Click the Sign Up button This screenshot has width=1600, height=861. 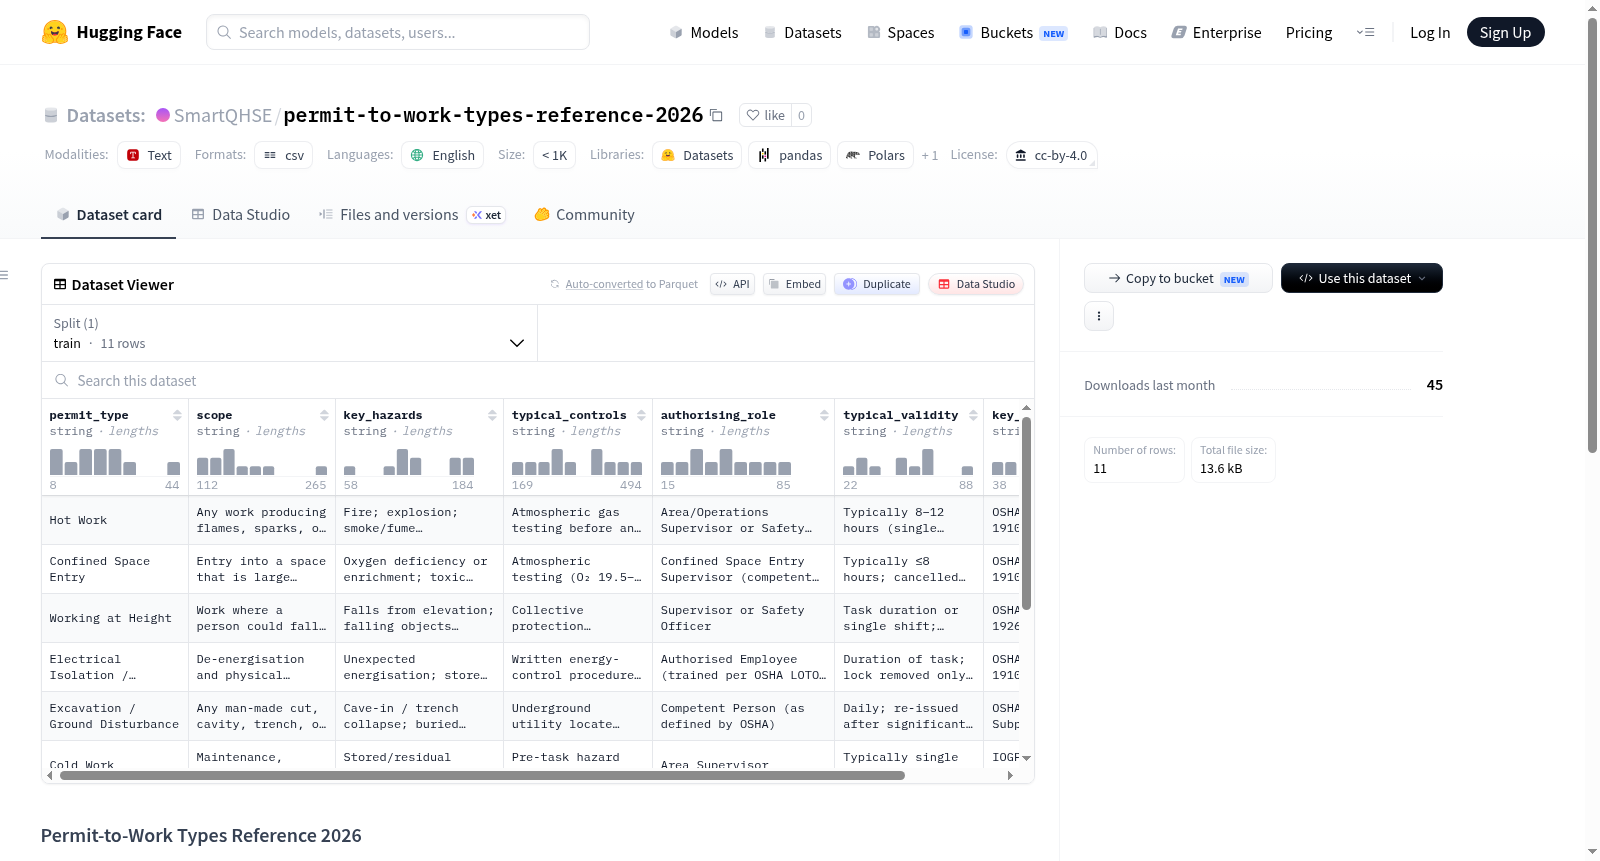[x=1505, y=32]
